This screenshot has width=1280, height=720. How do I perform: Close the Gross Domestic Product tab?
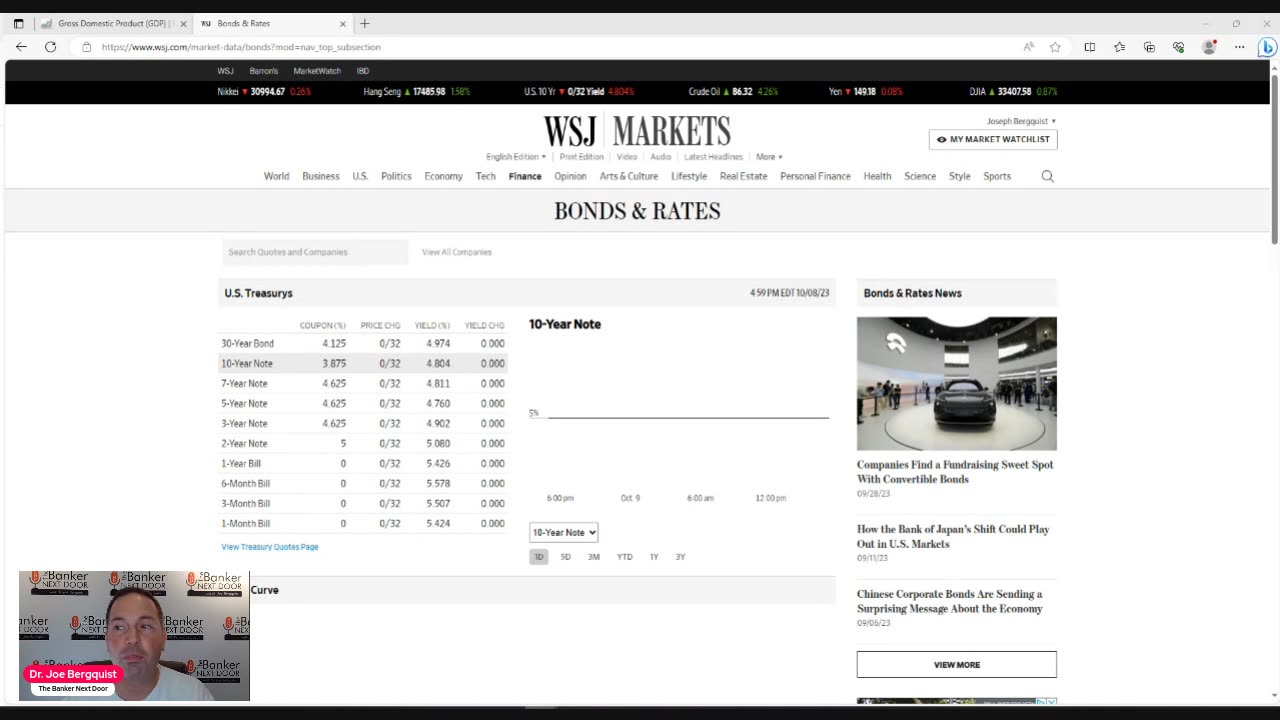pyautogui.click(x=183, y=23)
